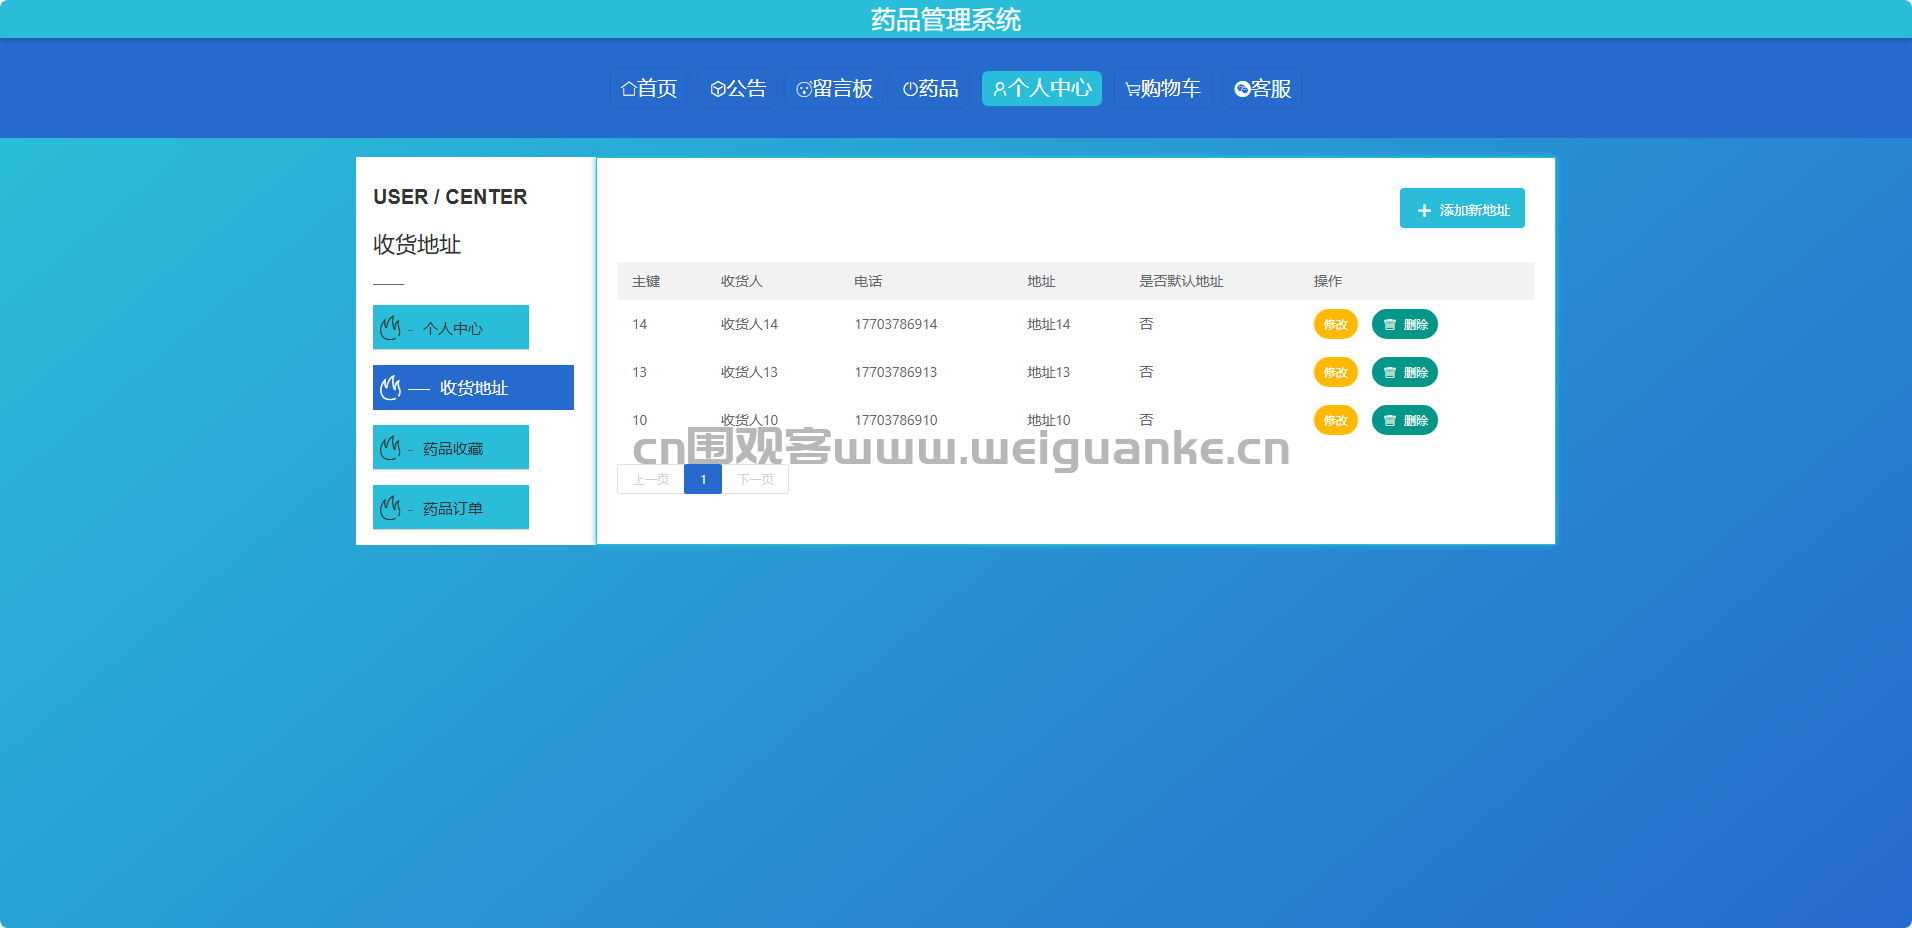The width and height of the screenshot is (1912, 928).
Task: Click the plus icon on 添加新地址 button
Action: [1425, 210]
